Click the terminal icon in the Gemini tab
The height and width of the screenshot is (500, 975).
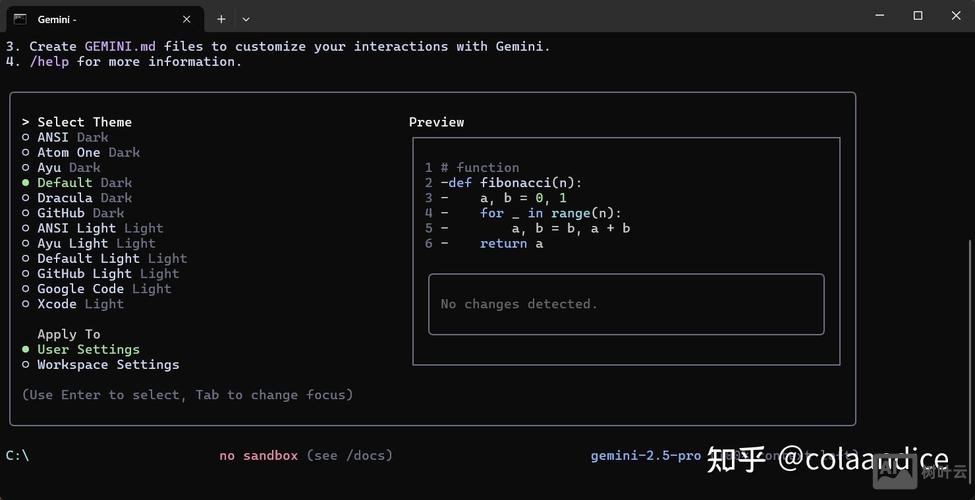click(x=19, y=18)
